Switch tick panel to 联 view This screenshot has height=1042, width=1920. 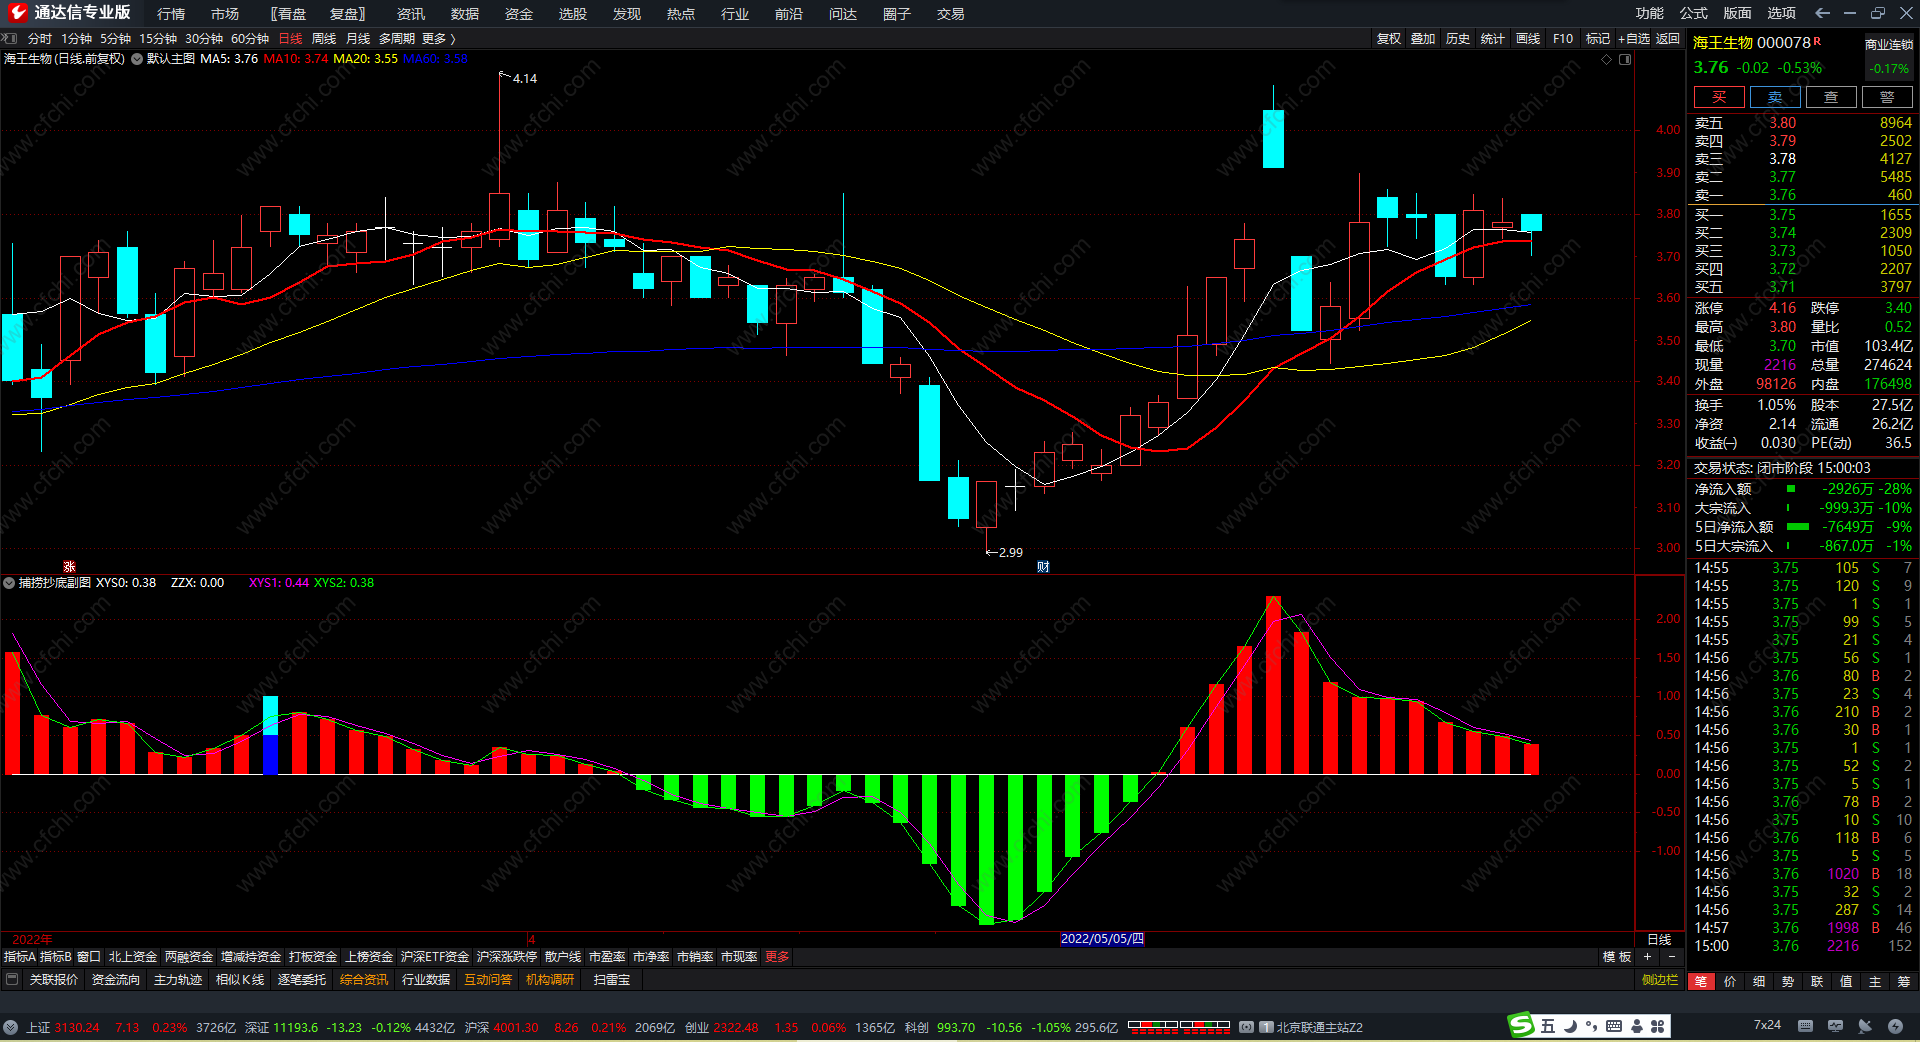coord(1817,981)
